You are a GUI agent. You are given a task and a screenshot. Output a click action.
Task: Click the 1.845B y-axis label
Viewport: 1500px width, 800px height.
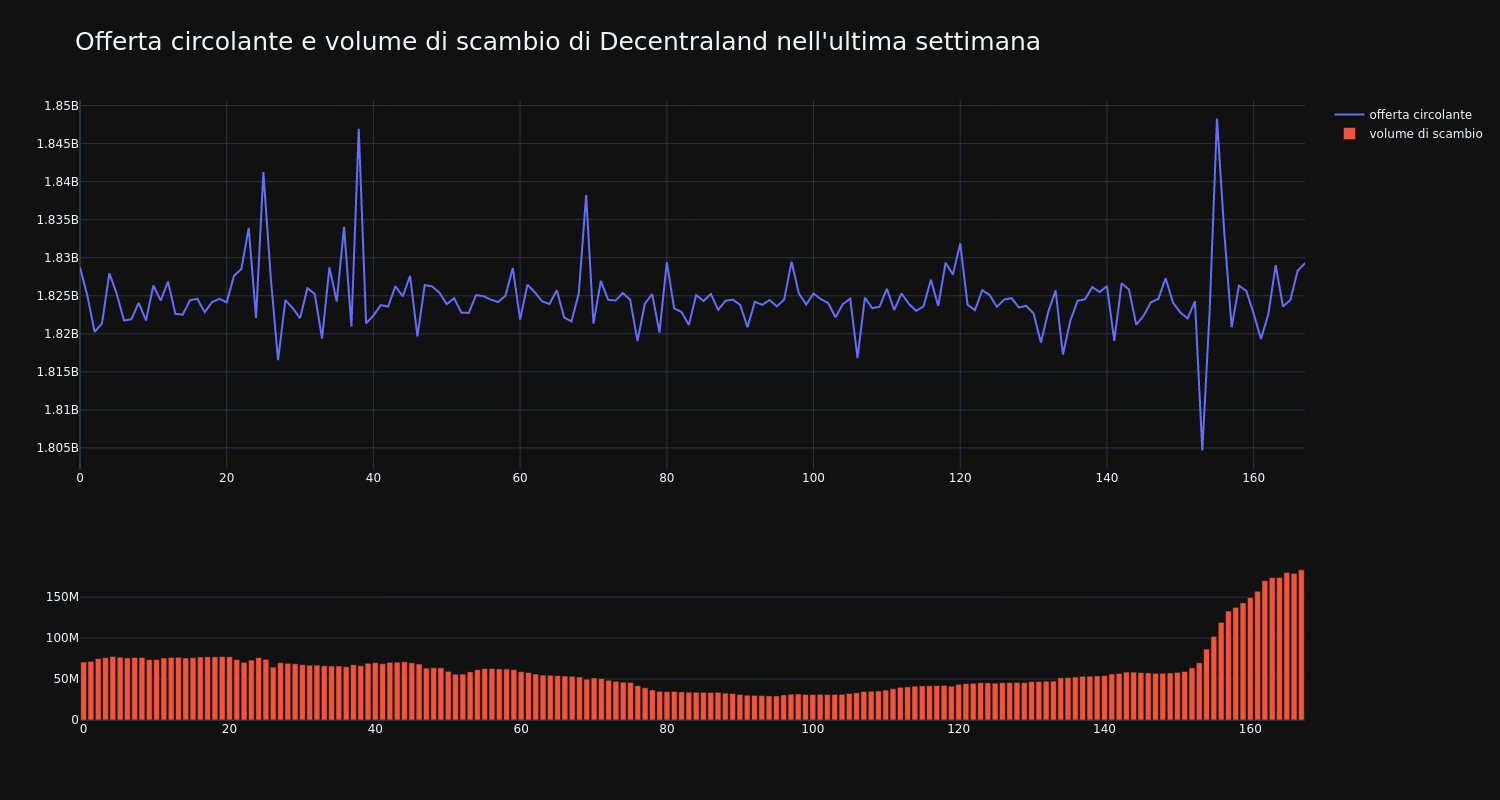(57, 144)
